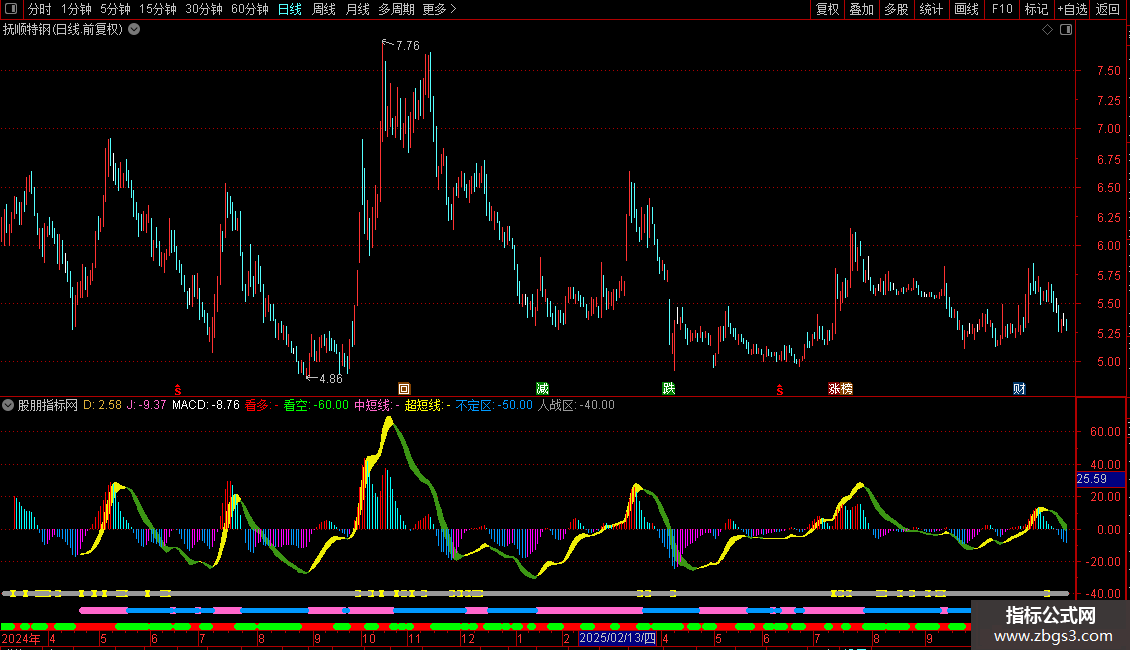This screenshot has height=650, width=1130.
Task: Click the 多股 multi-stock button
Action: click(896, 9)
